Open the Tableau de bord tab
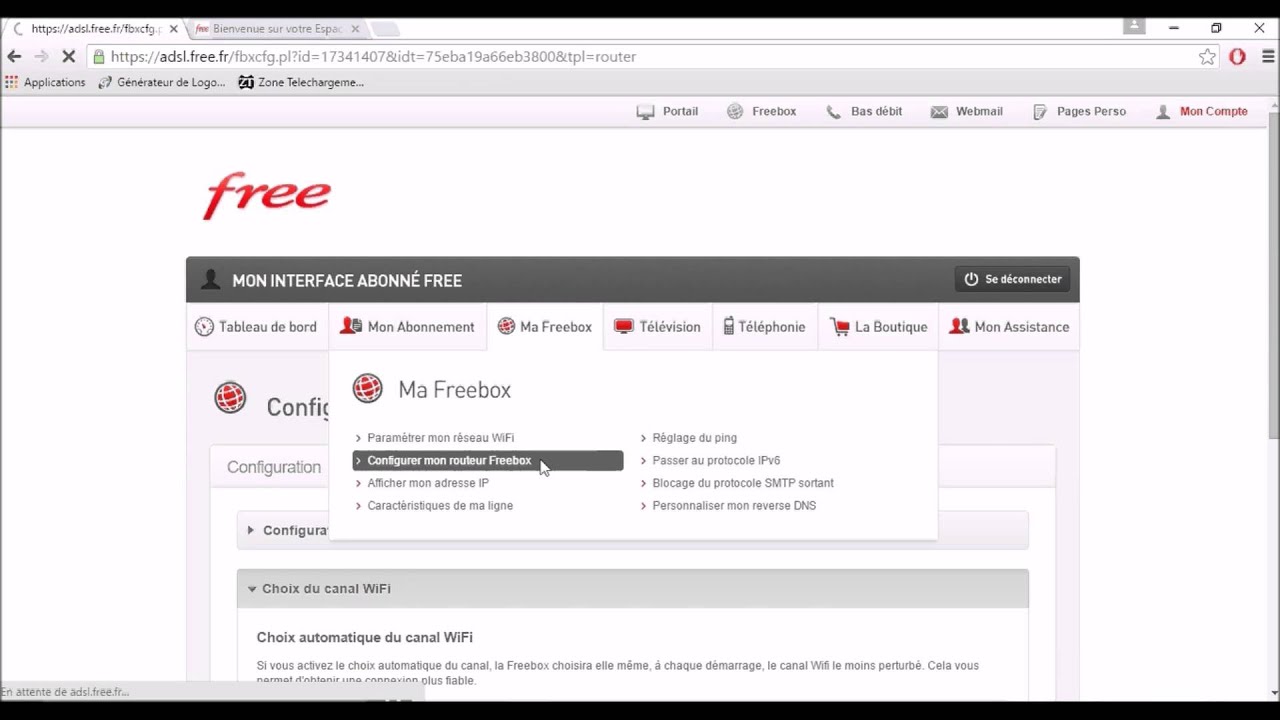Viewport: 1280px width, 720px height. pyautogui.click(x=256, y=327)
